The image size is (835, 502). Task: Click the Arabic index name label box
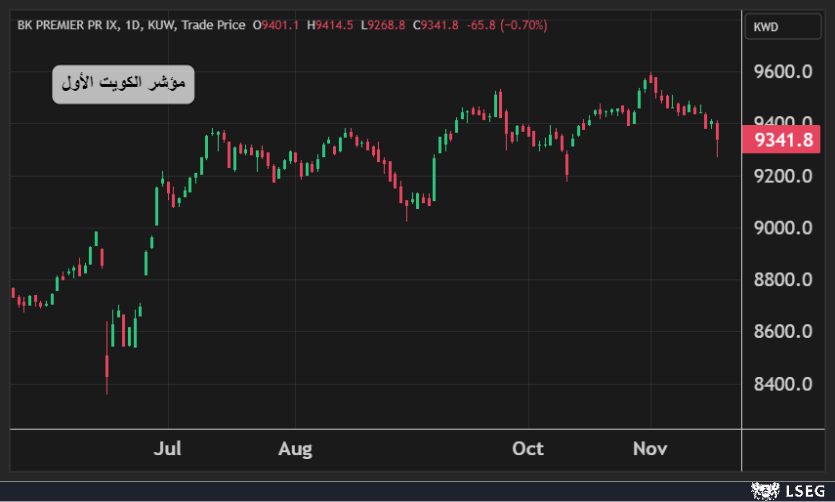(x=123, y=85)
